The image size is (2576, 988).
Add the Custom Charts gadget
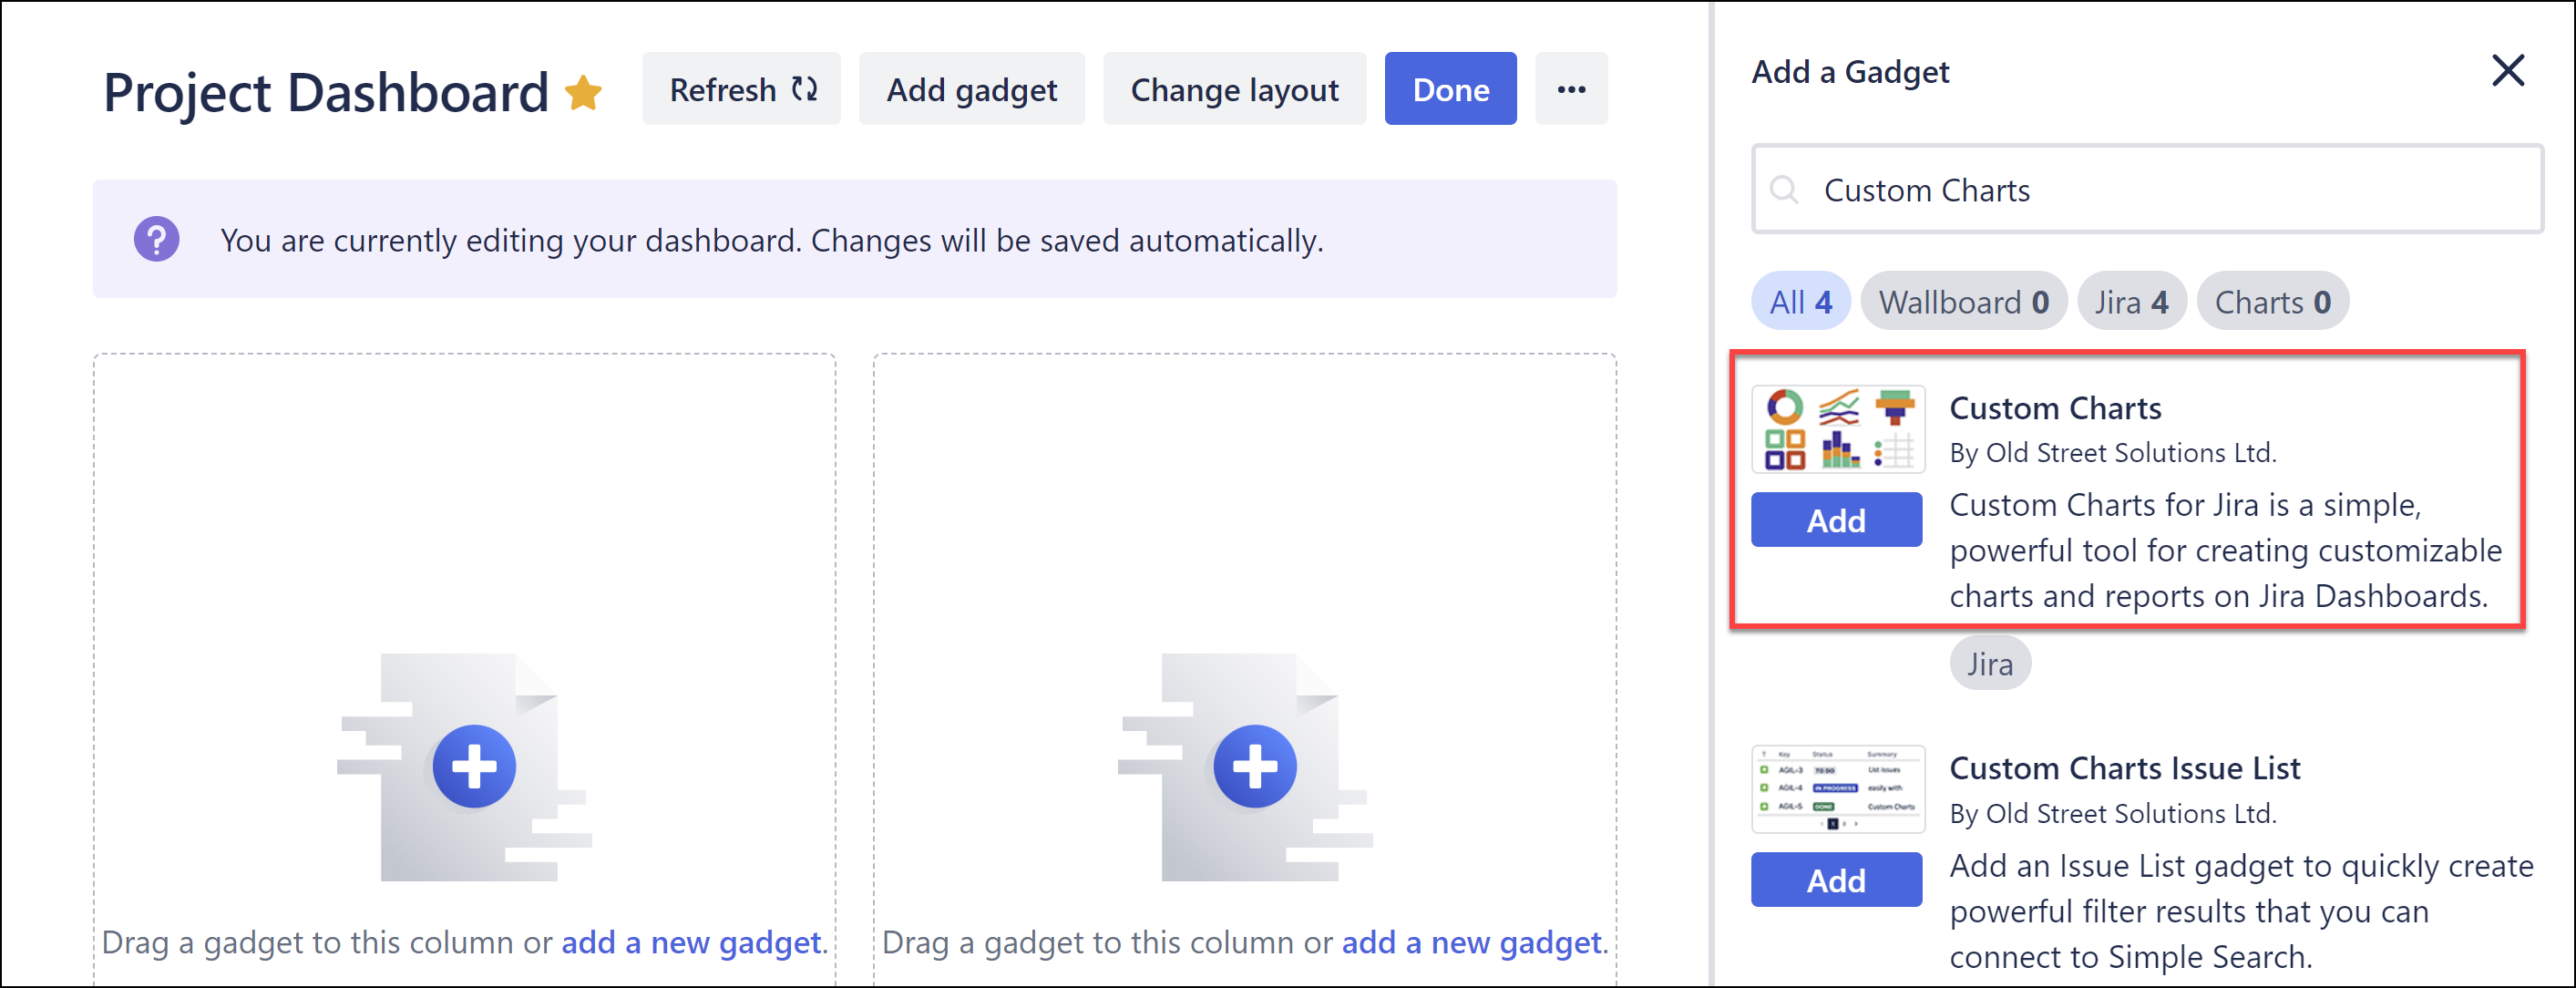(1837, 519)
